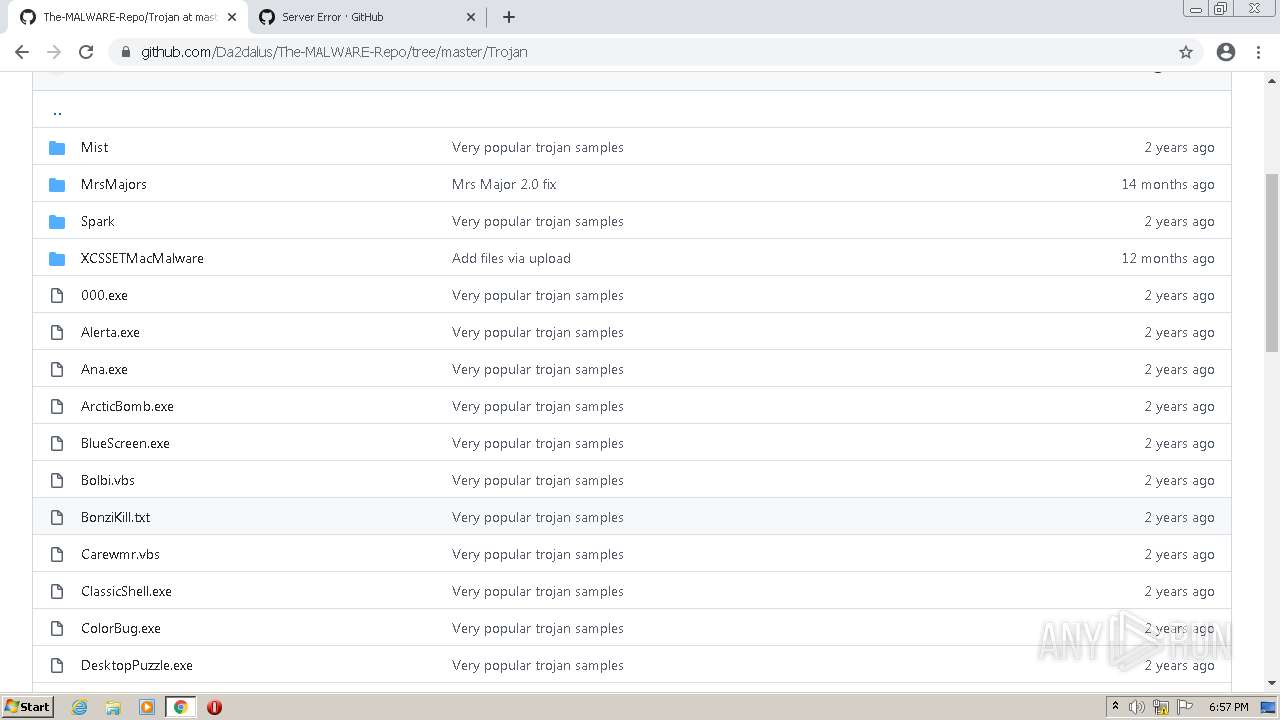Image resolution: width=1280 pixels, height=720 pixels.
Task: Open the ArcticBomb.exe file link
Action: pyautogui.click(x=127, y=406)
